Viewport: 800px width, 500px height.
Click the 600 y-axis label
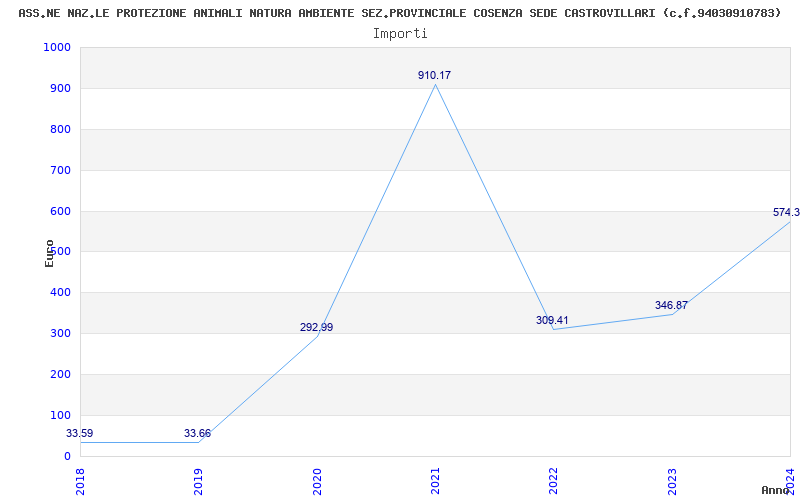60,211
